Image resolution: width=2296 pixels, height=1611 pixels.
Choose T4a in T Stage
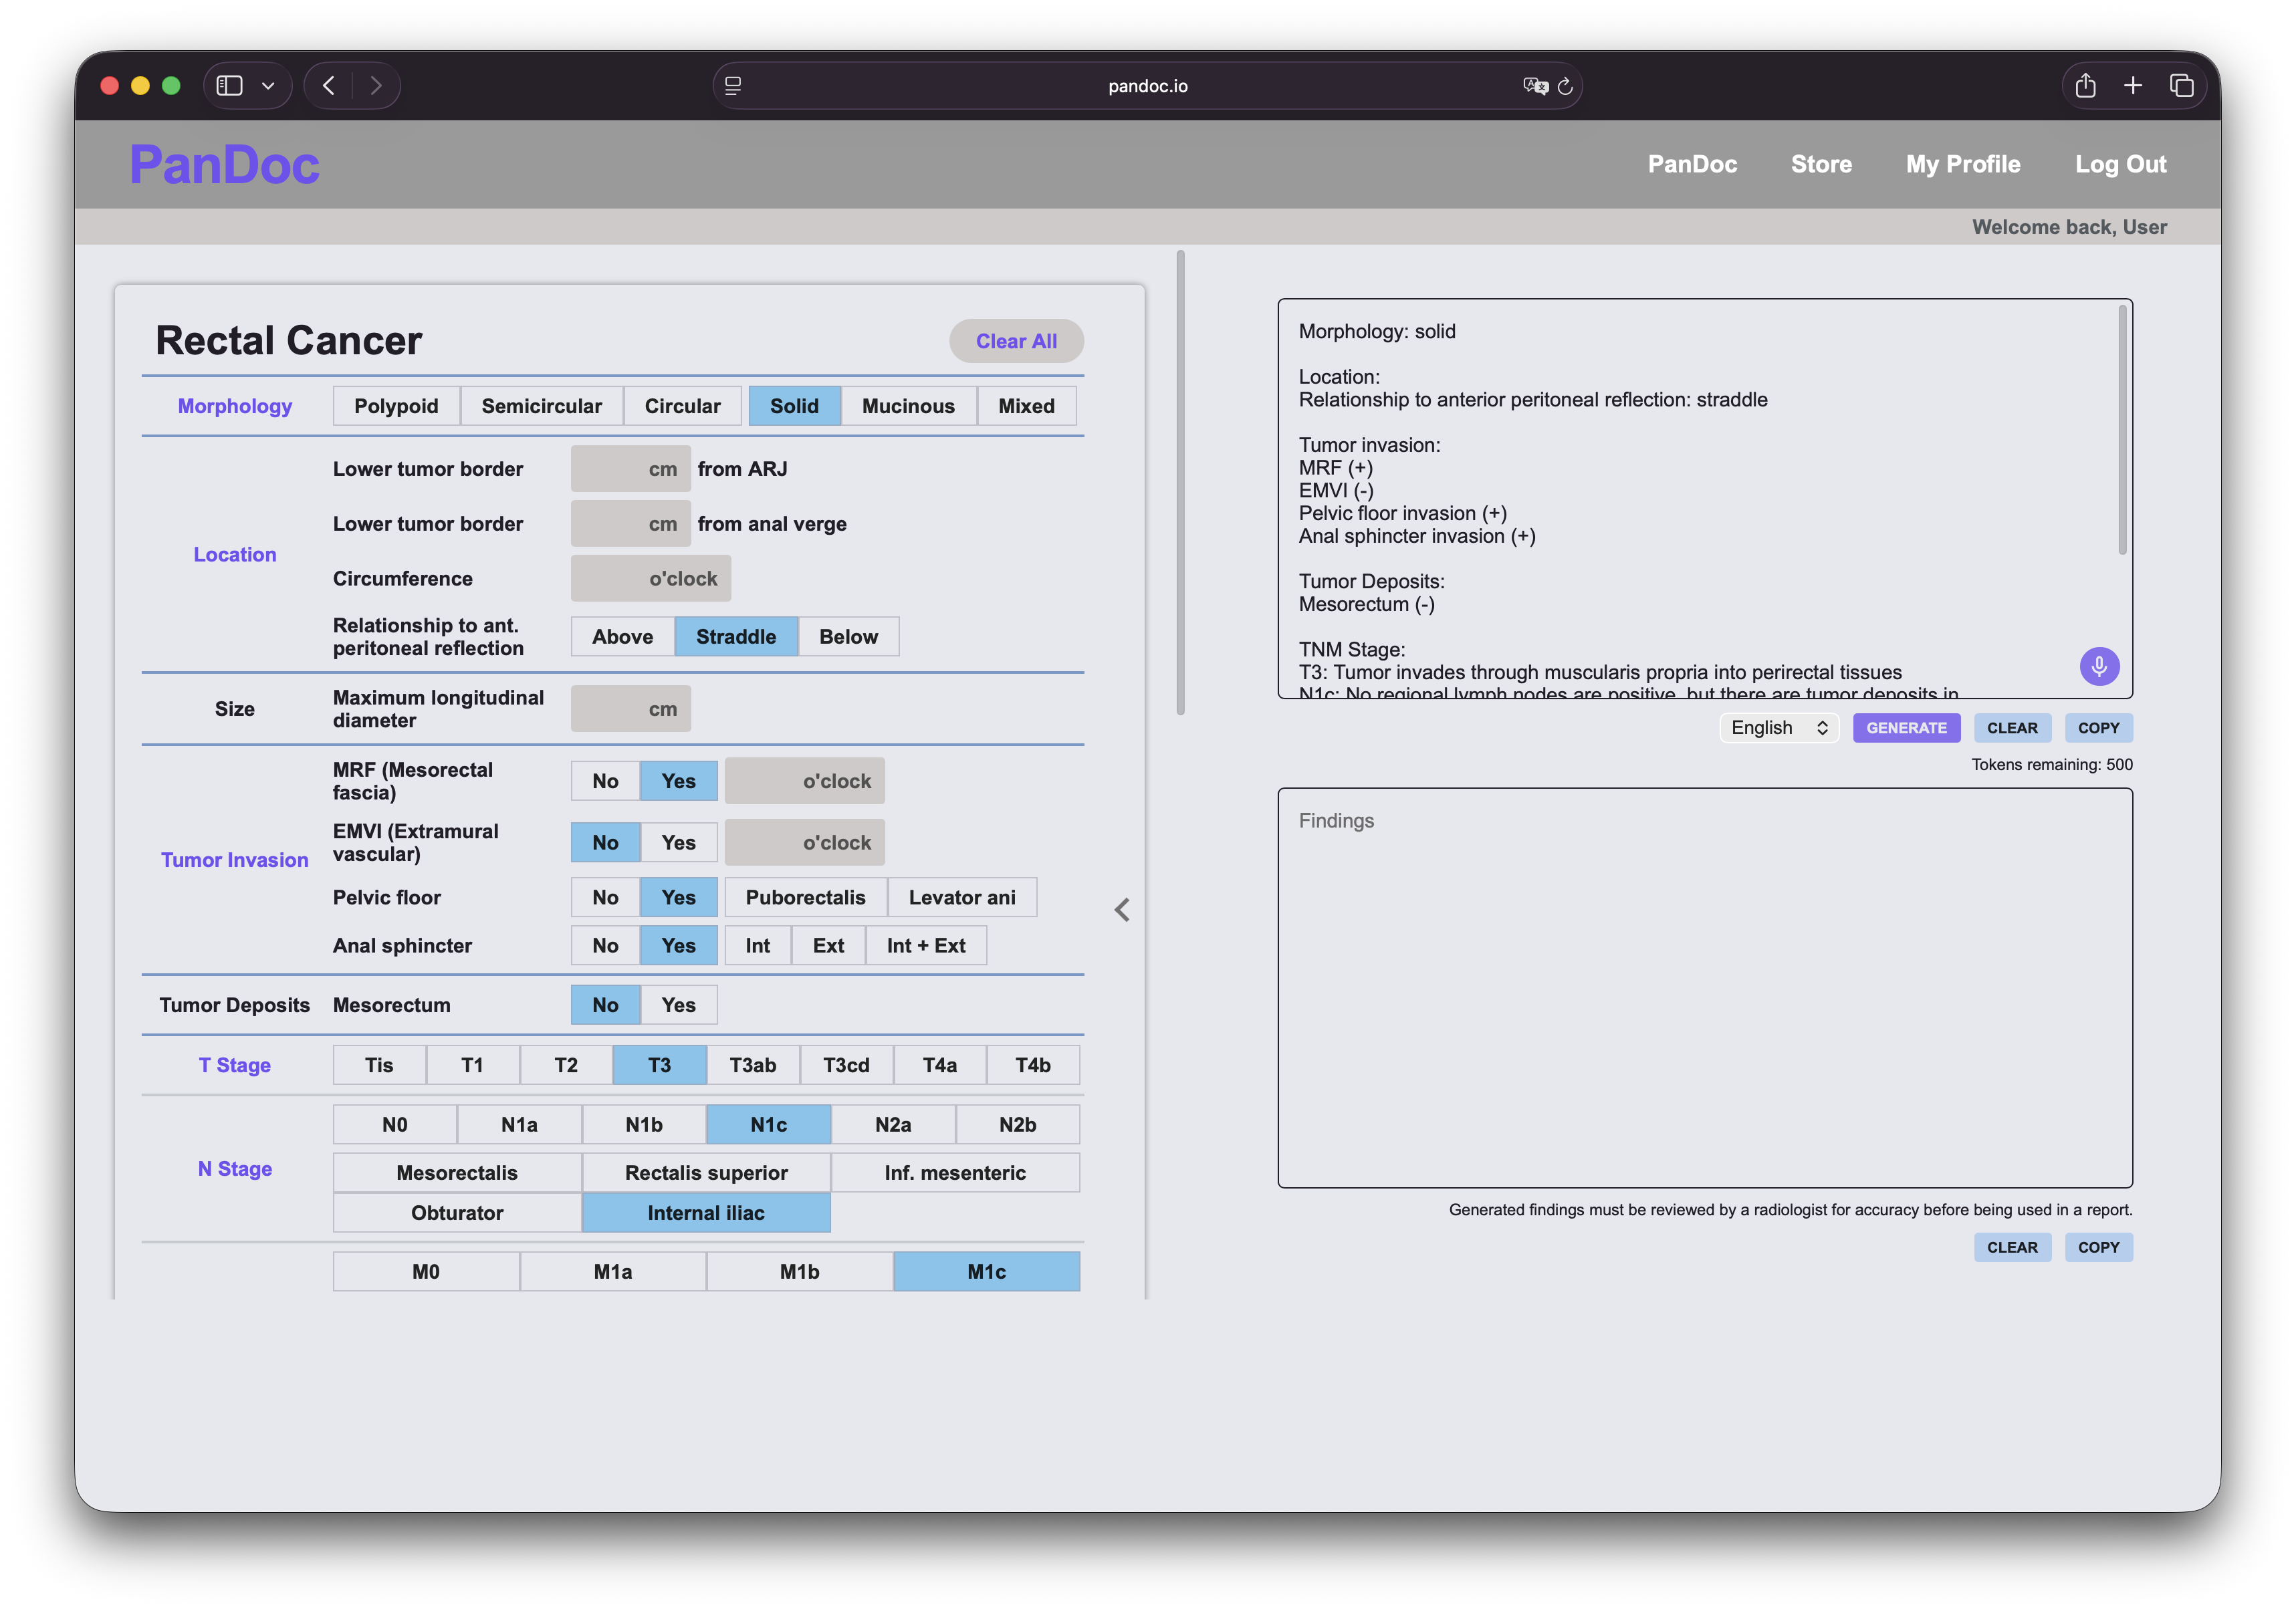coord(939,1065)
